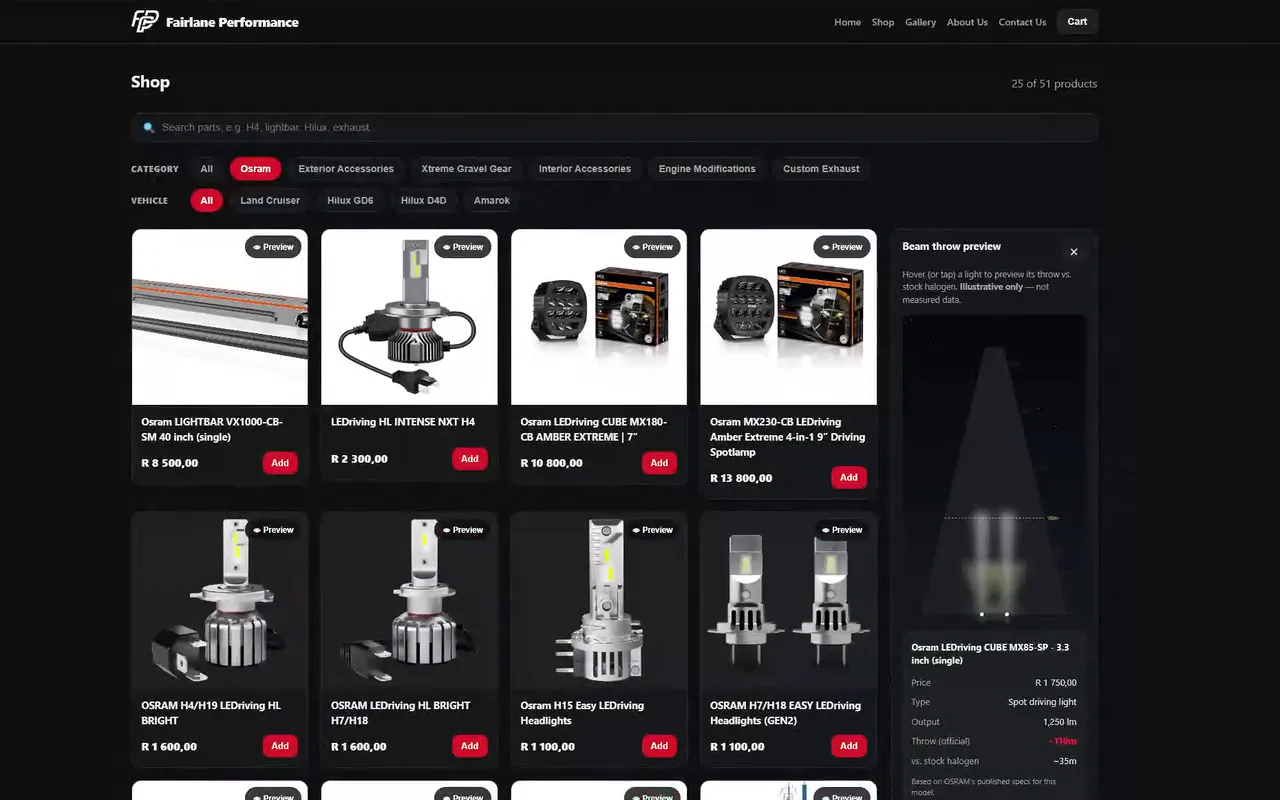Add OSRAM LEDriving HL BRIGHT H7/H18 to cart
The width and height of the screenshot is (1280, 800).
pos(470,746)
